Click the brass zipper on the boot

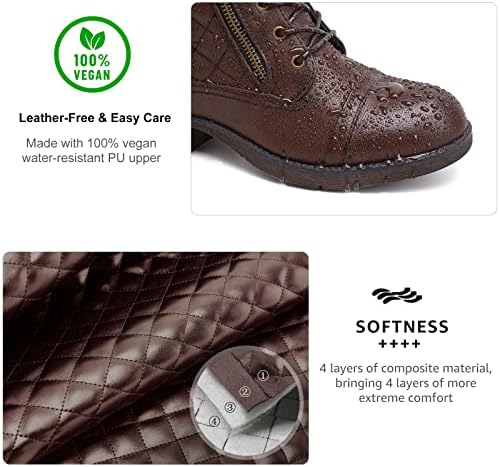point(244,42)
